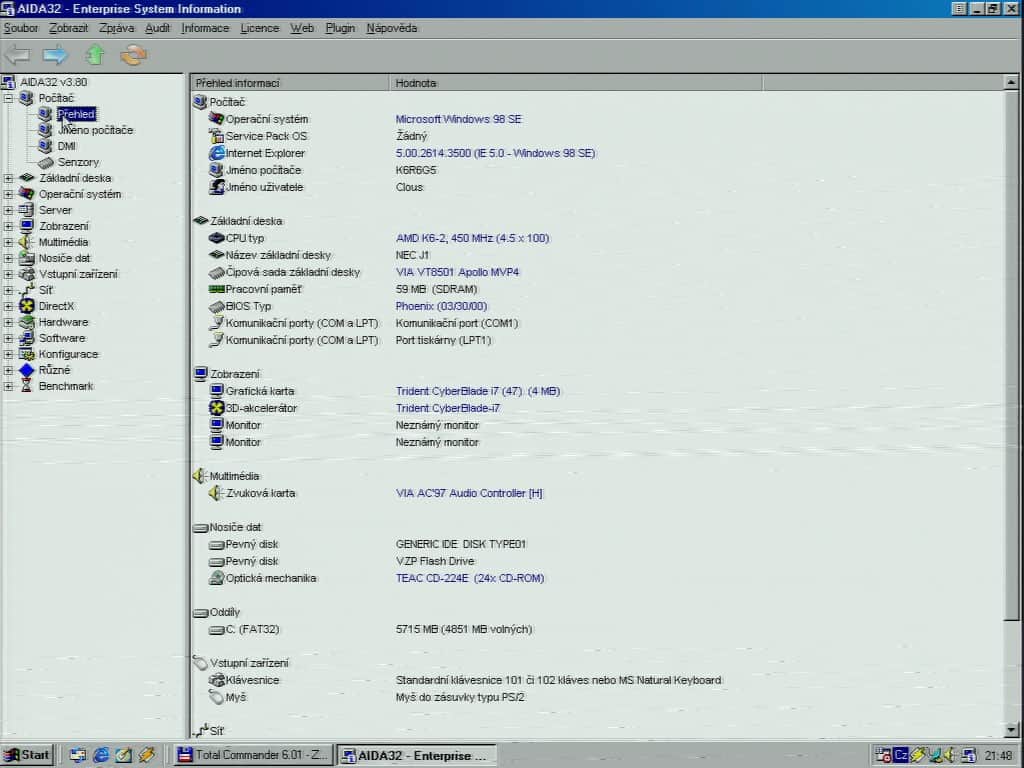Switch to Total Commander taskbar button

coord(253,755)
